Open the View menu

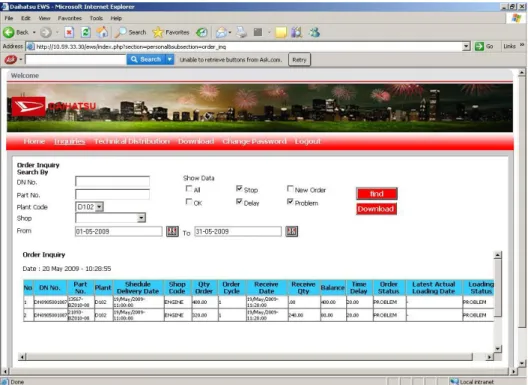44,18
